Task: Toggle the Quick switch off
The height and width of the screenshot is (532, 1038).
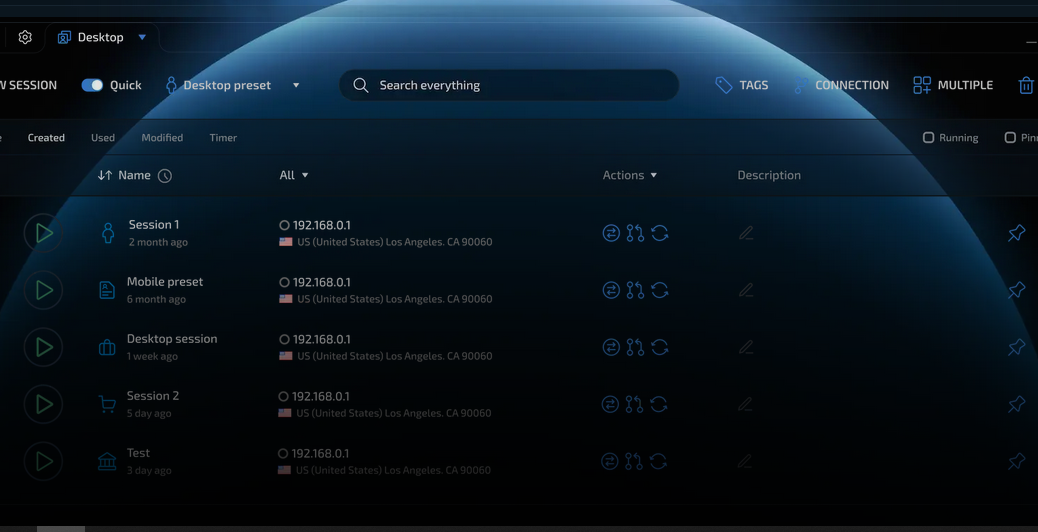Action: click(92, 86)
